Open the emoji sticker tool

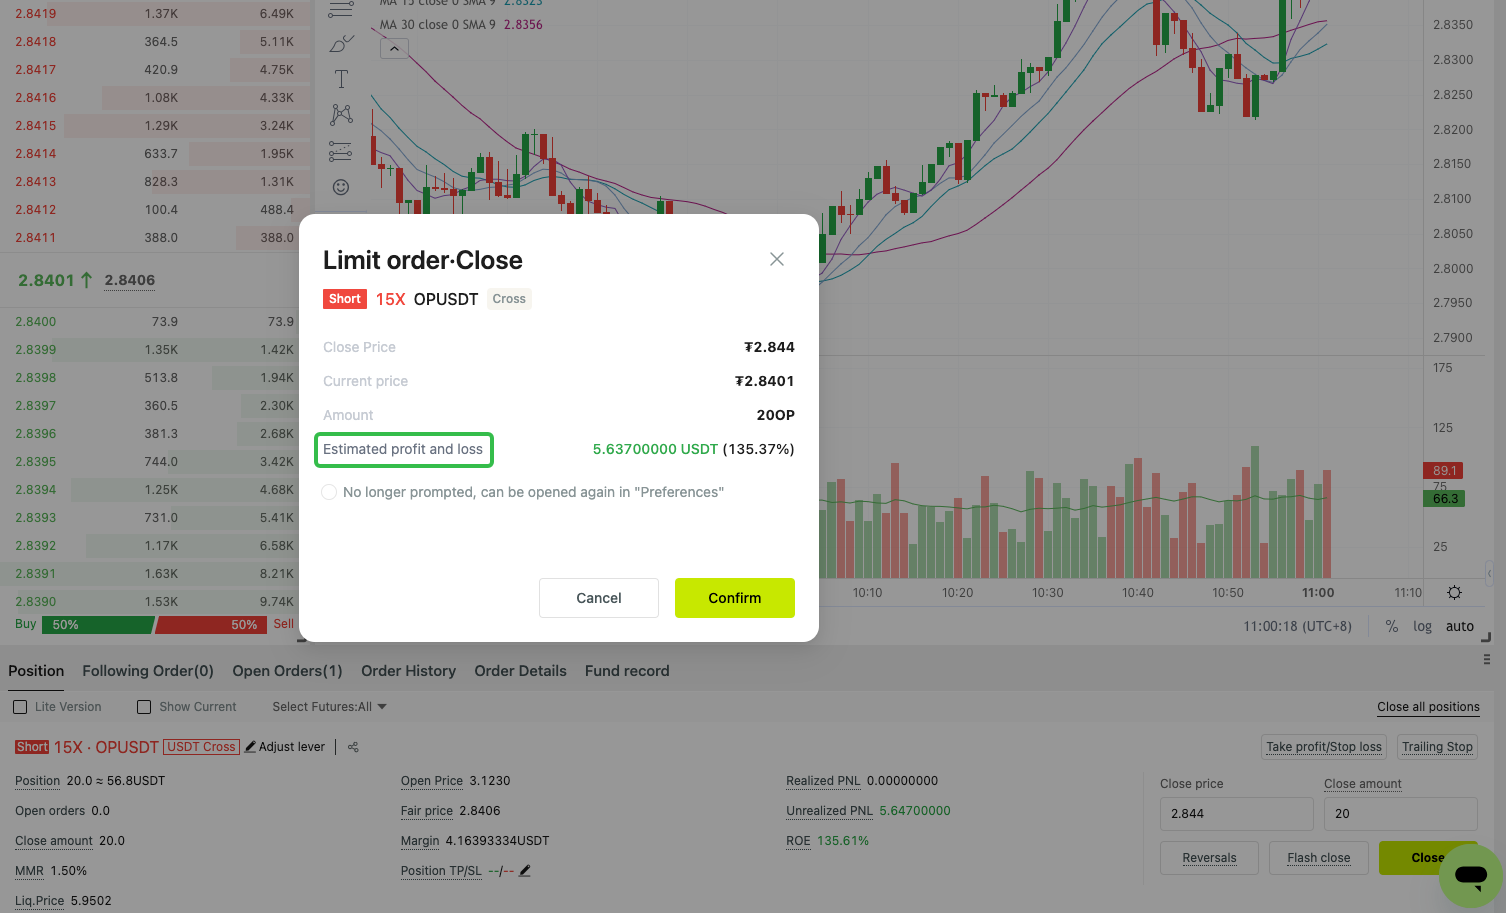(341, 187)
